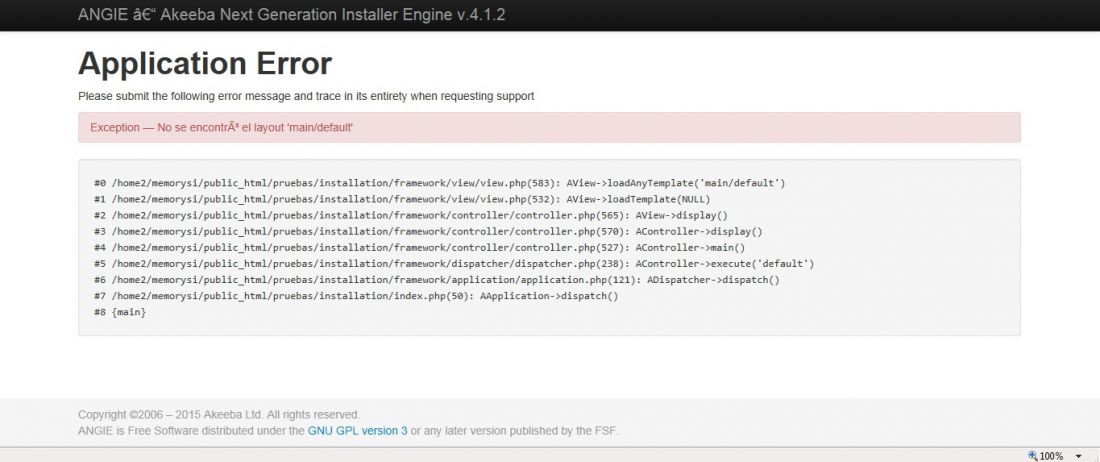Click stack trace line #0 loadAnyTemplate

click(439, 183)
